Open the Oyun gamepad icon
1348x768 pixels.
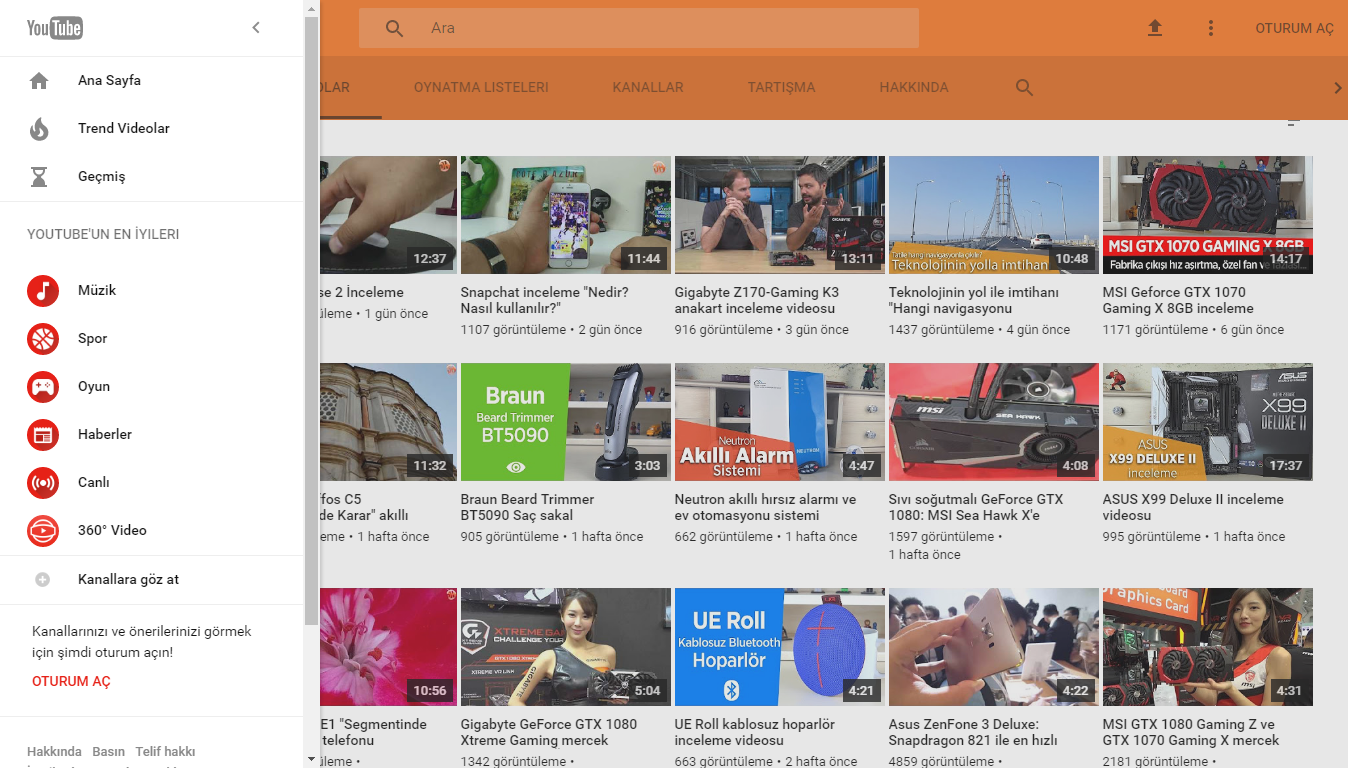point(43,387)
